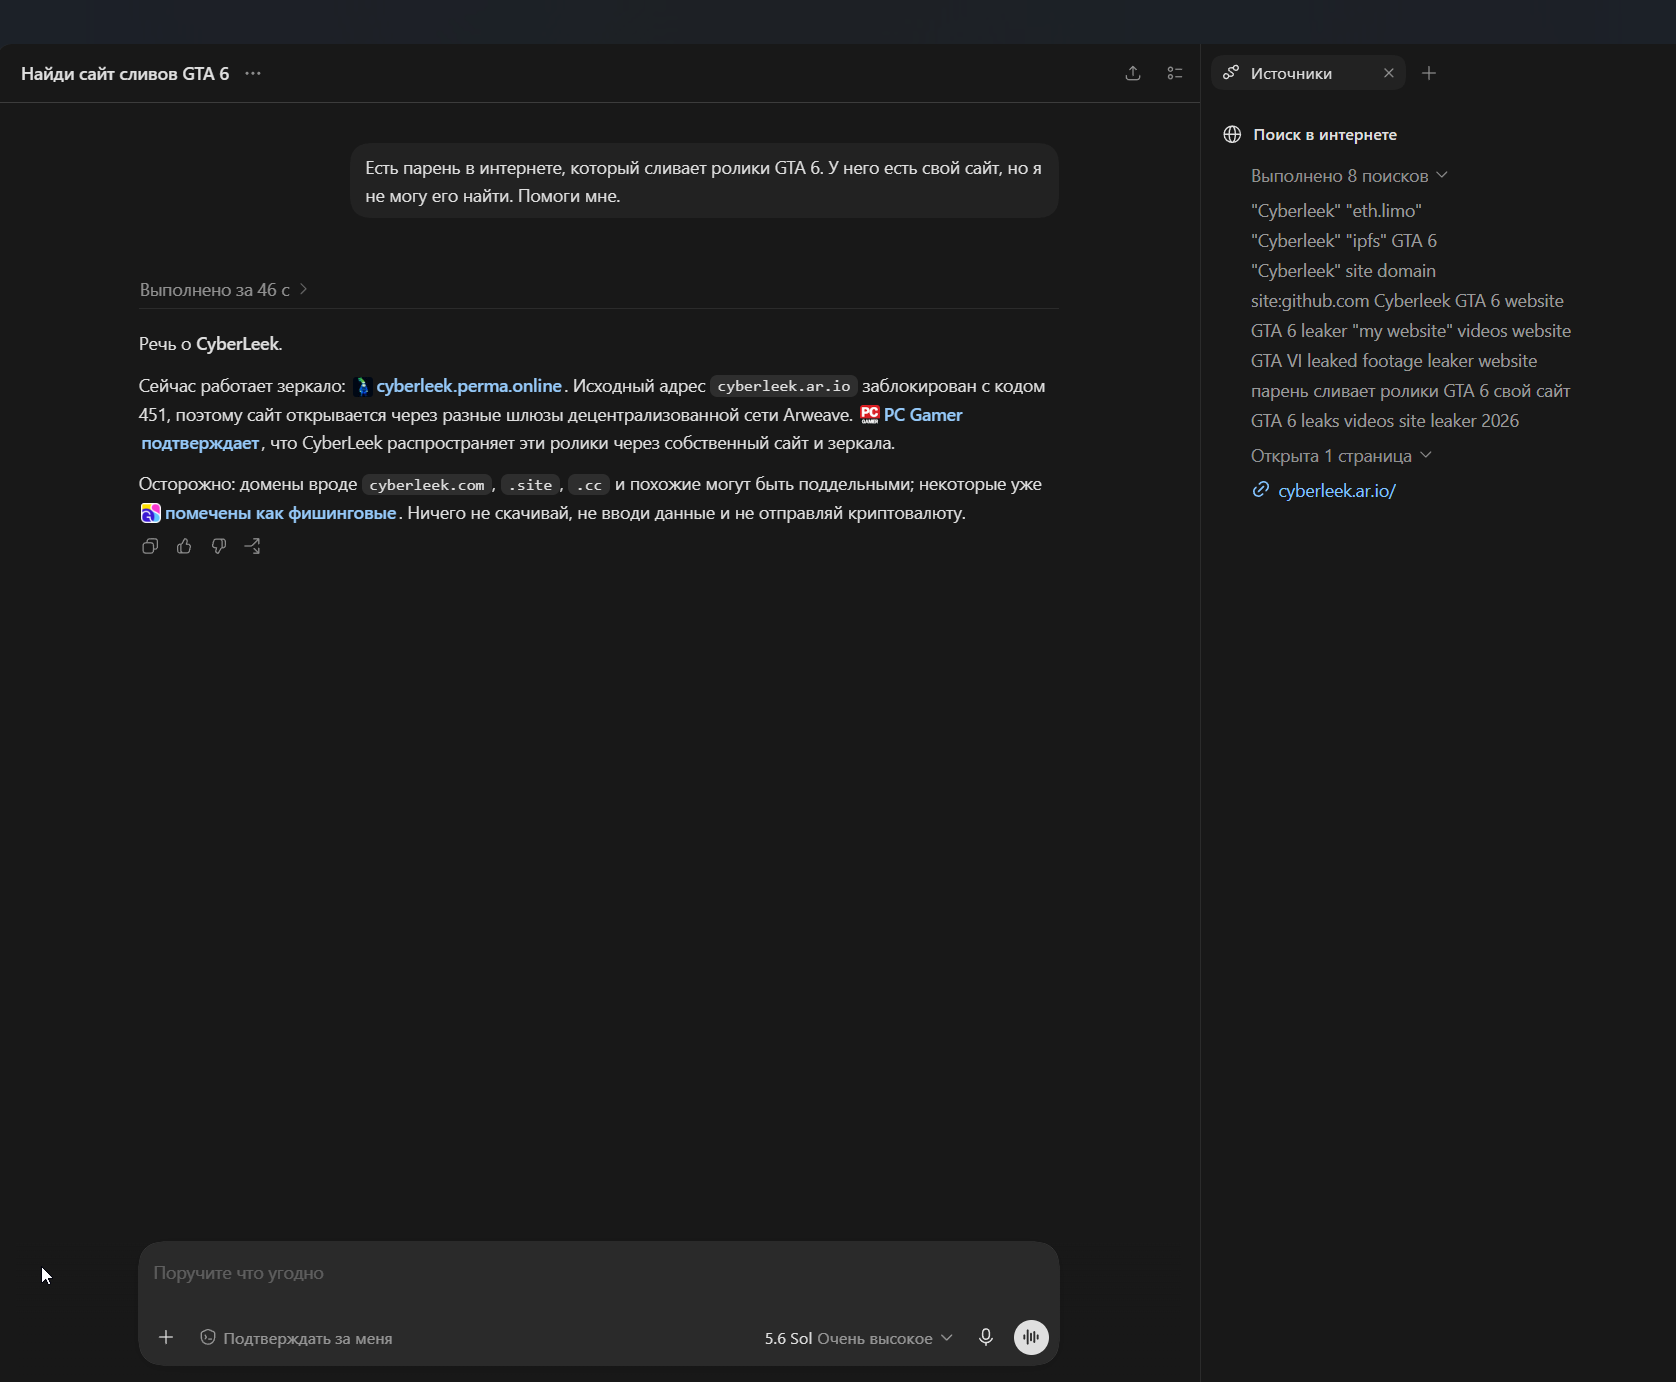Screen dimensions: 1676x1382
Task: Click the "Cyberleek" "ipfs" GTA 6 query
Action: click(x=1344, y=241)
